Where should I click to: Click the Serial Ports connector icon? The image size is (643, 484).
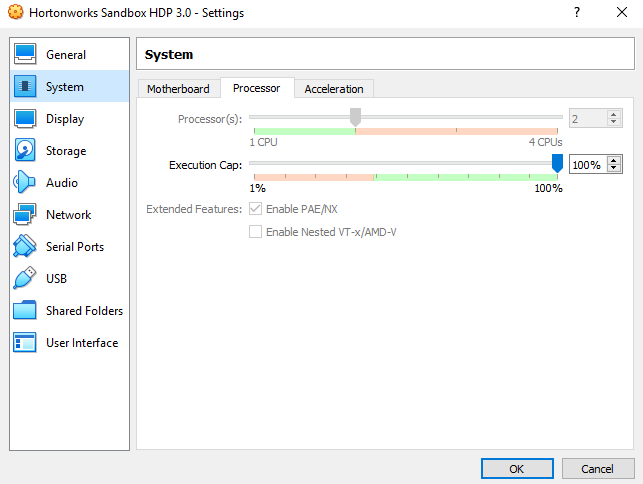coord(25,246)
